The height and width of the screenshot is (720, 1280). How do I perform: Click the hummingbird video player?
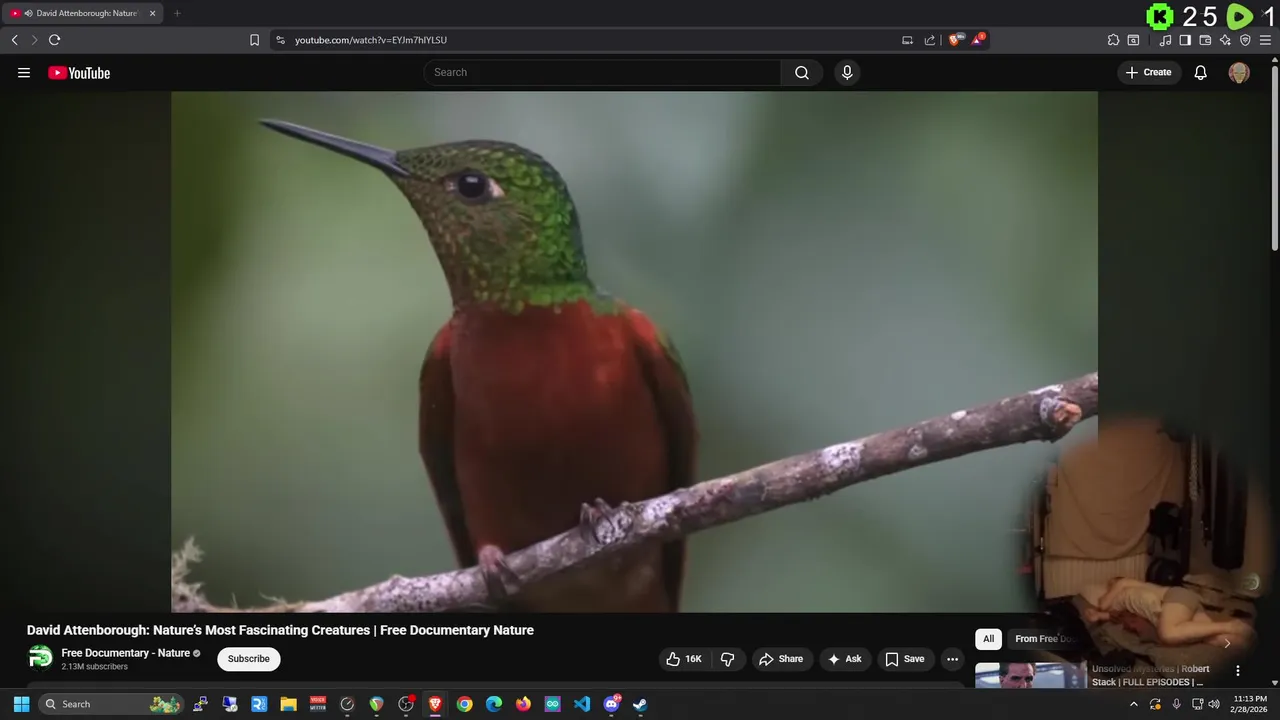pyautogui.click(x=634, y=351)
